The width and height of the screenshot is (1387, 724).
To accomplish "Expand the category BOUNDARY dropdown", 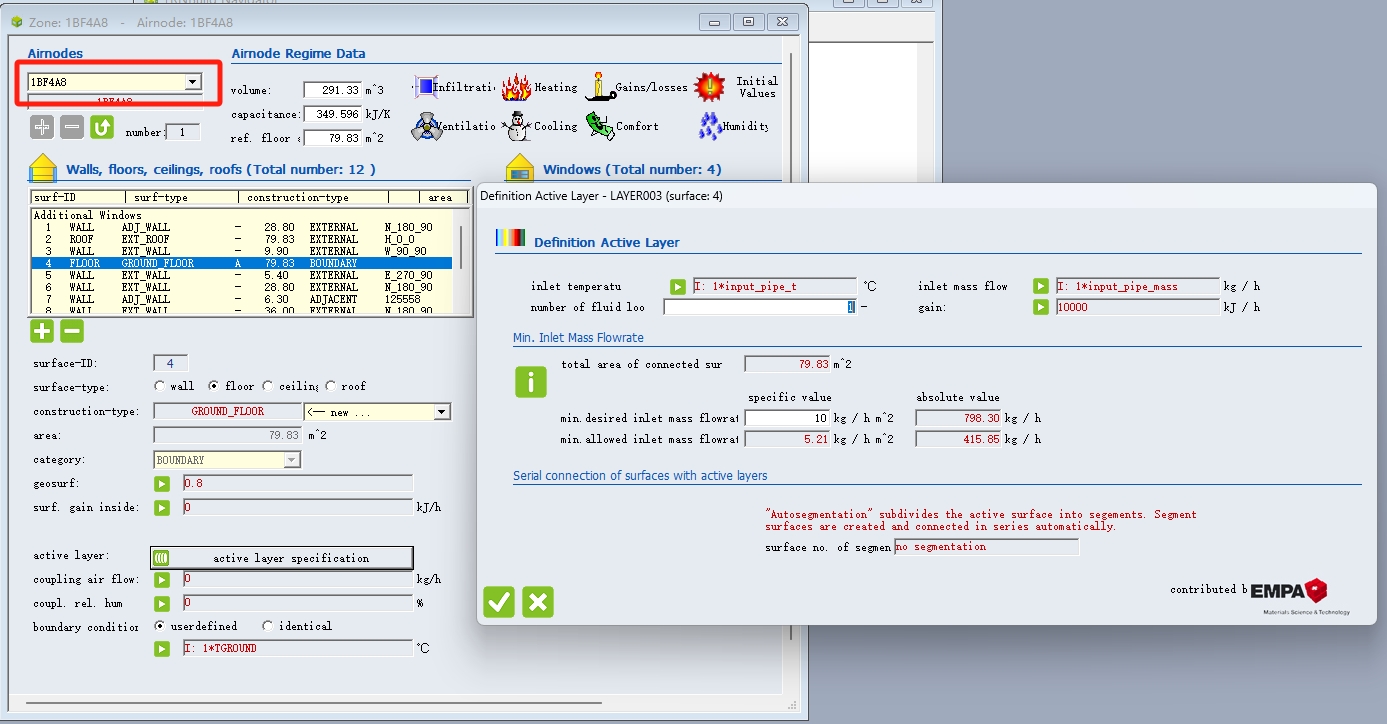I will [291, 460].
